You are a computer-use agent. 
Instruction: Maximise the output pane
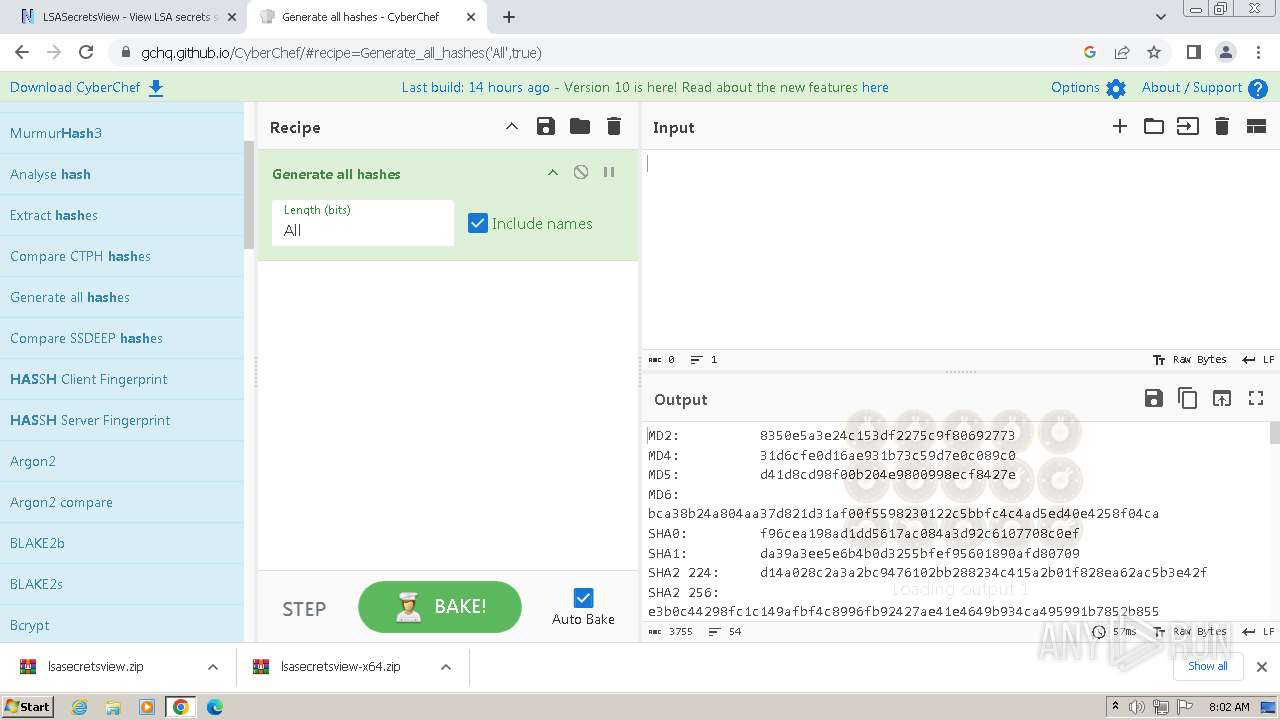tap(1256, 398)
